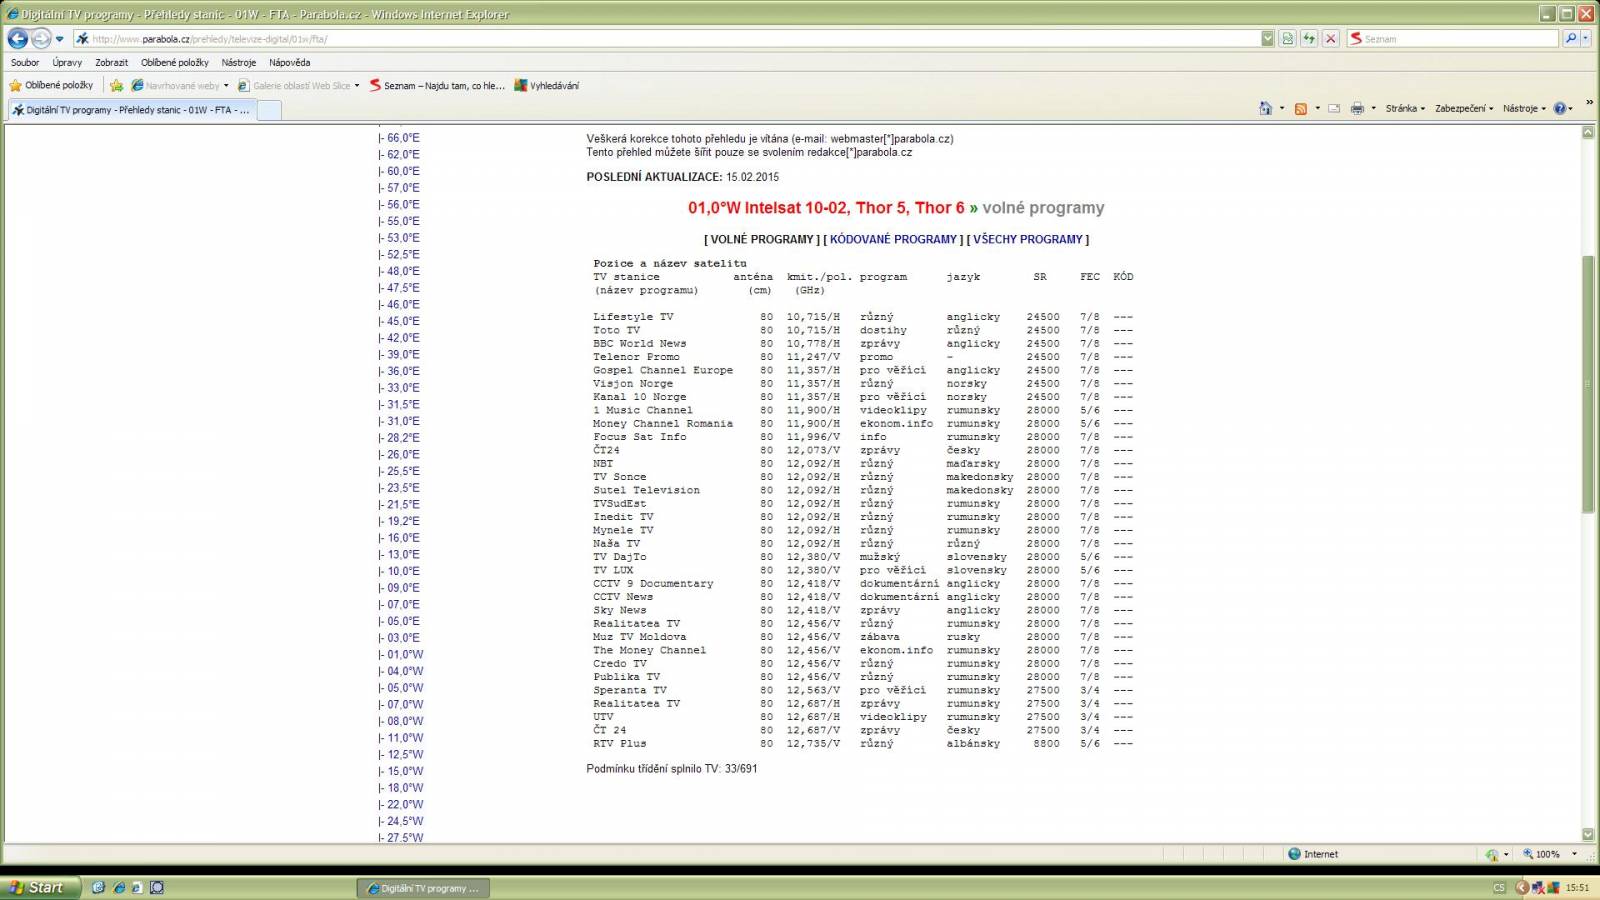This screenshot has width=1600, height=900.
Task: Click the Seznam search box
Action: [1452, 39]
